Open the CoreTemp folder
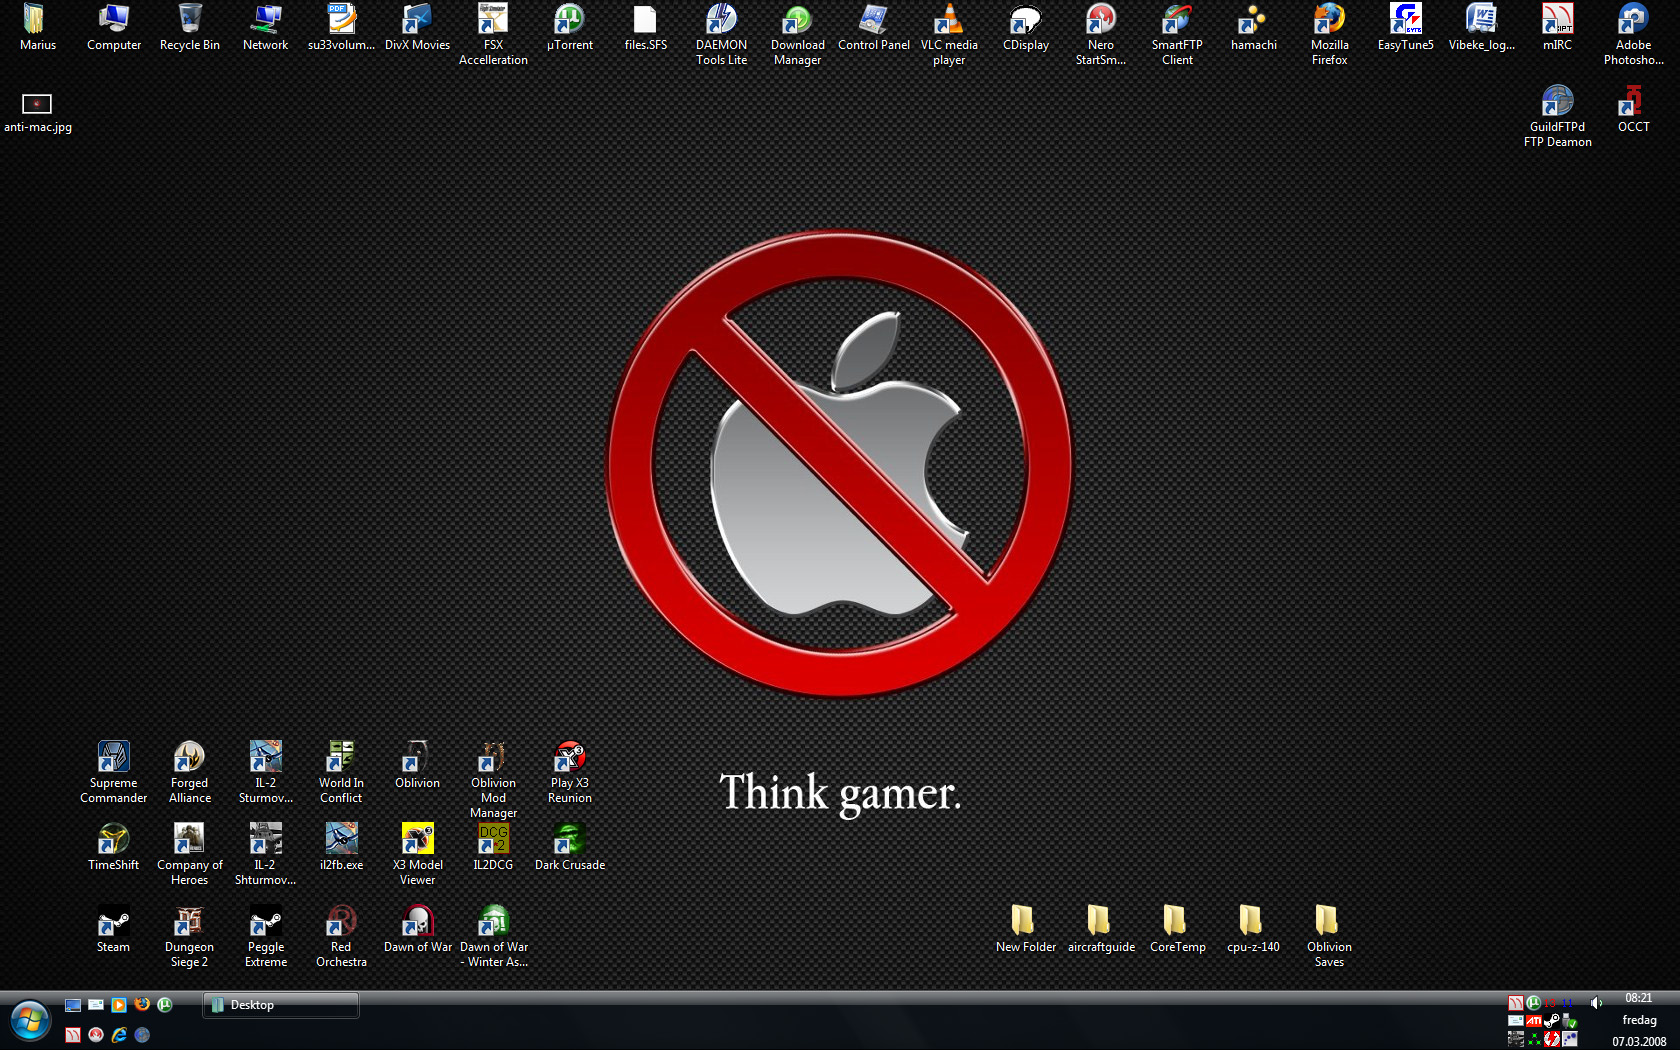The width and height of the screenshot is (1680, 1050). pos(1176,921)
